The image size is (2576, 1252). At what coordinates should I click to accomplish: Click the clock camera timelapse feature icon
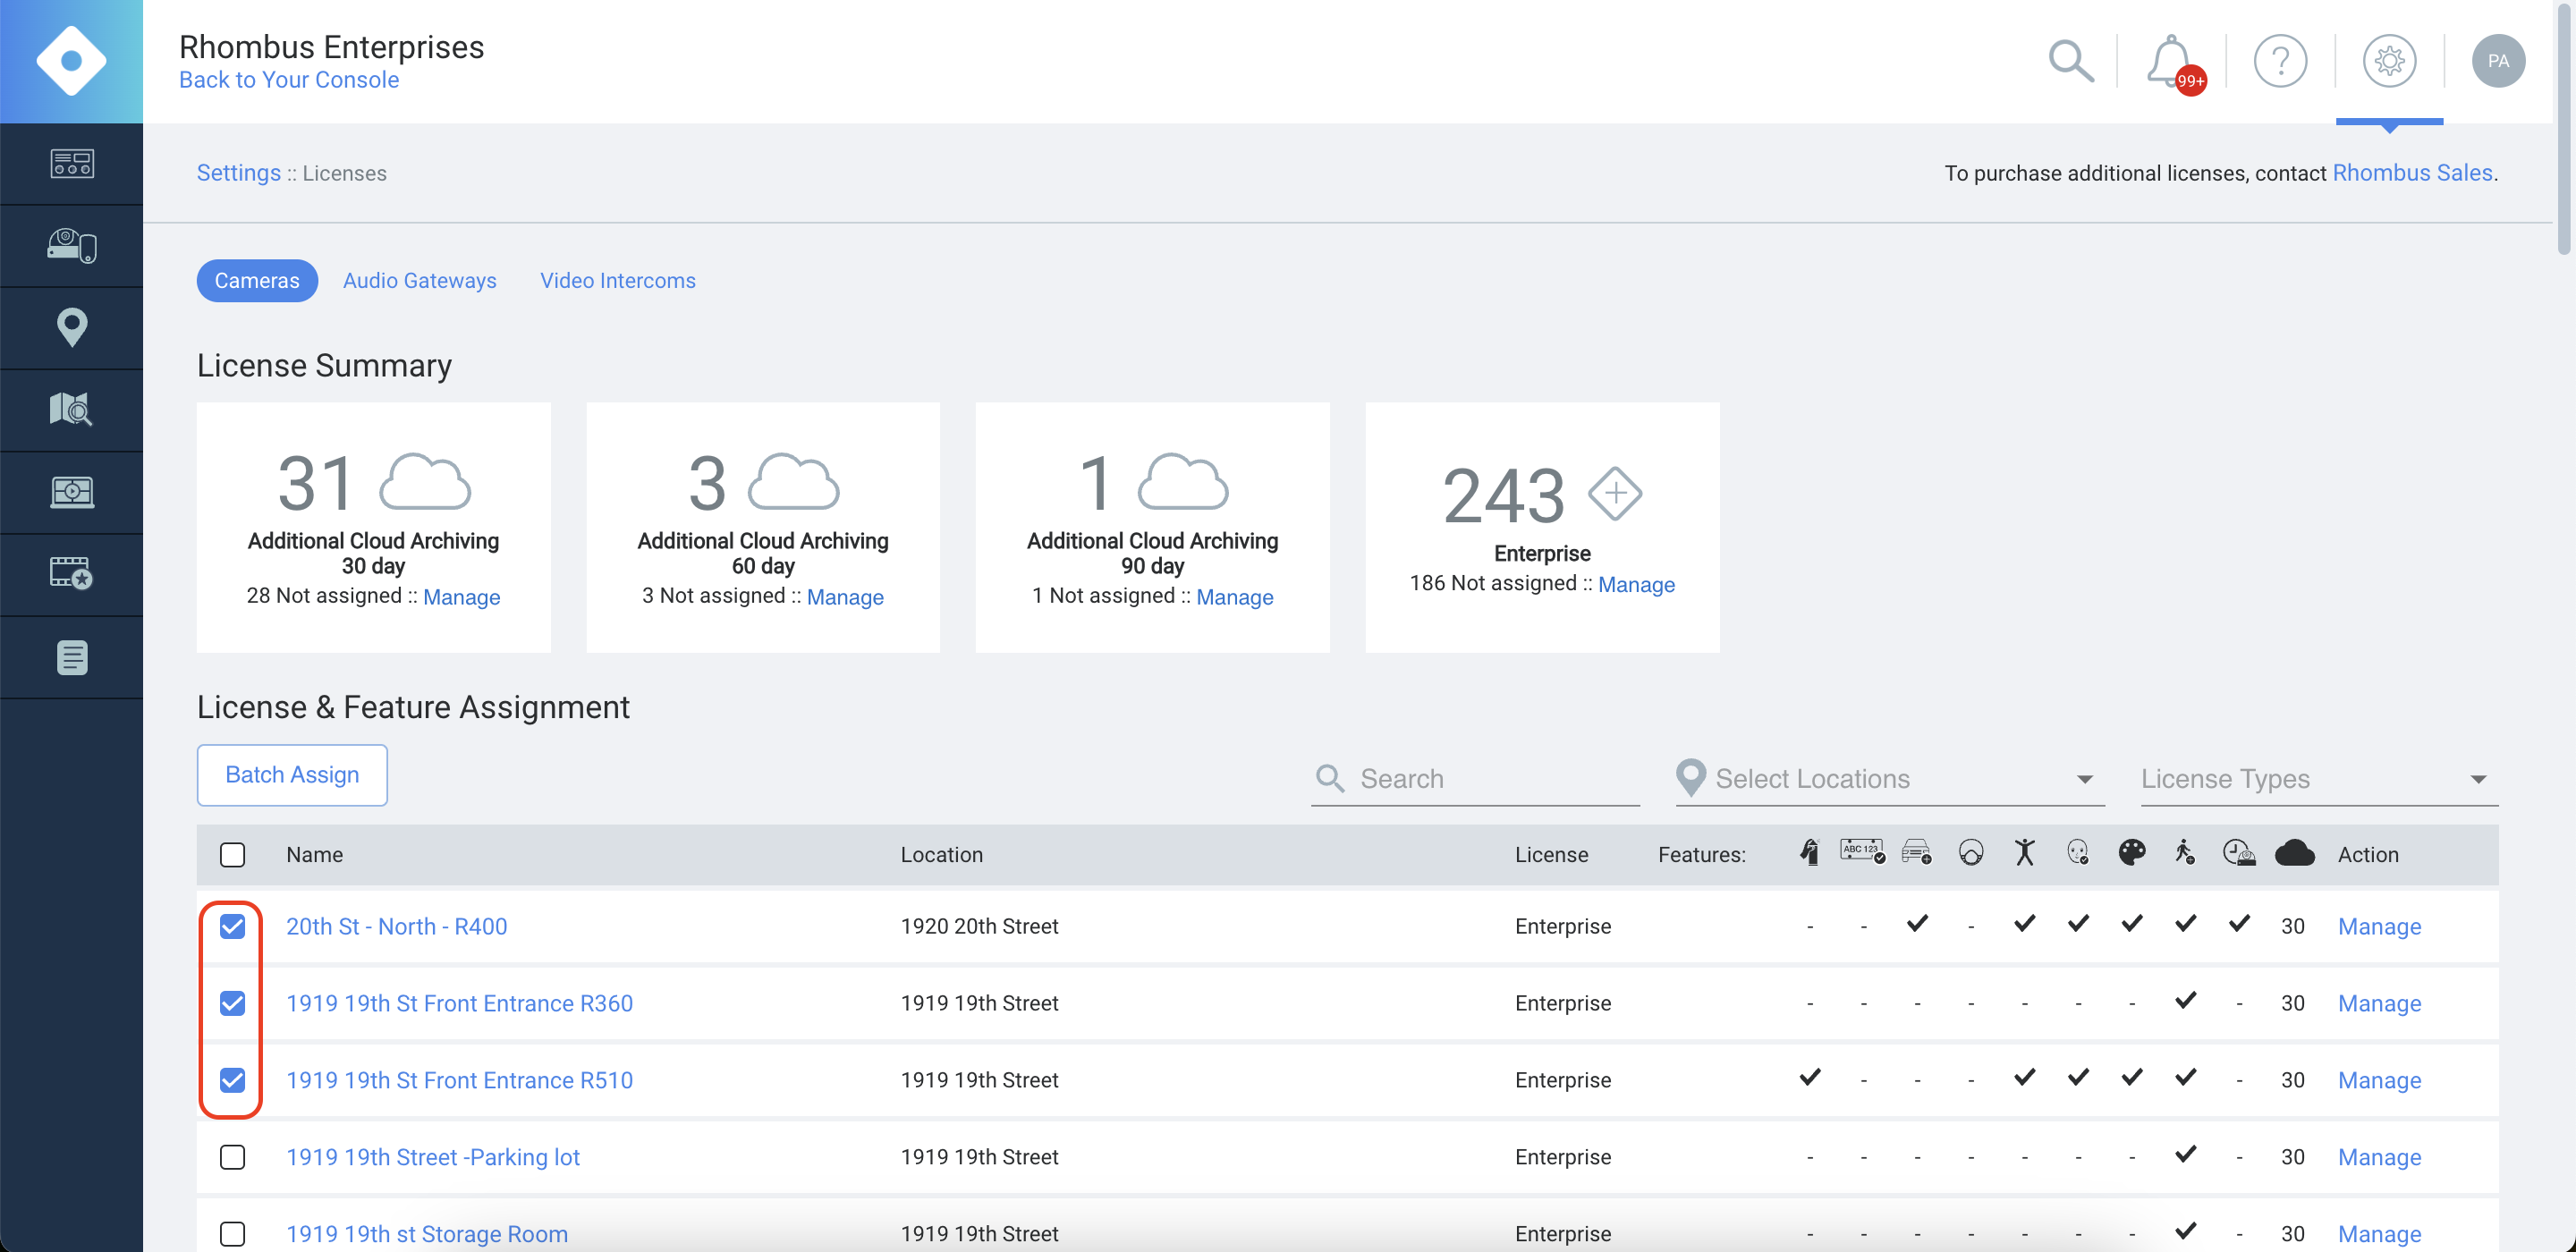2239,852
